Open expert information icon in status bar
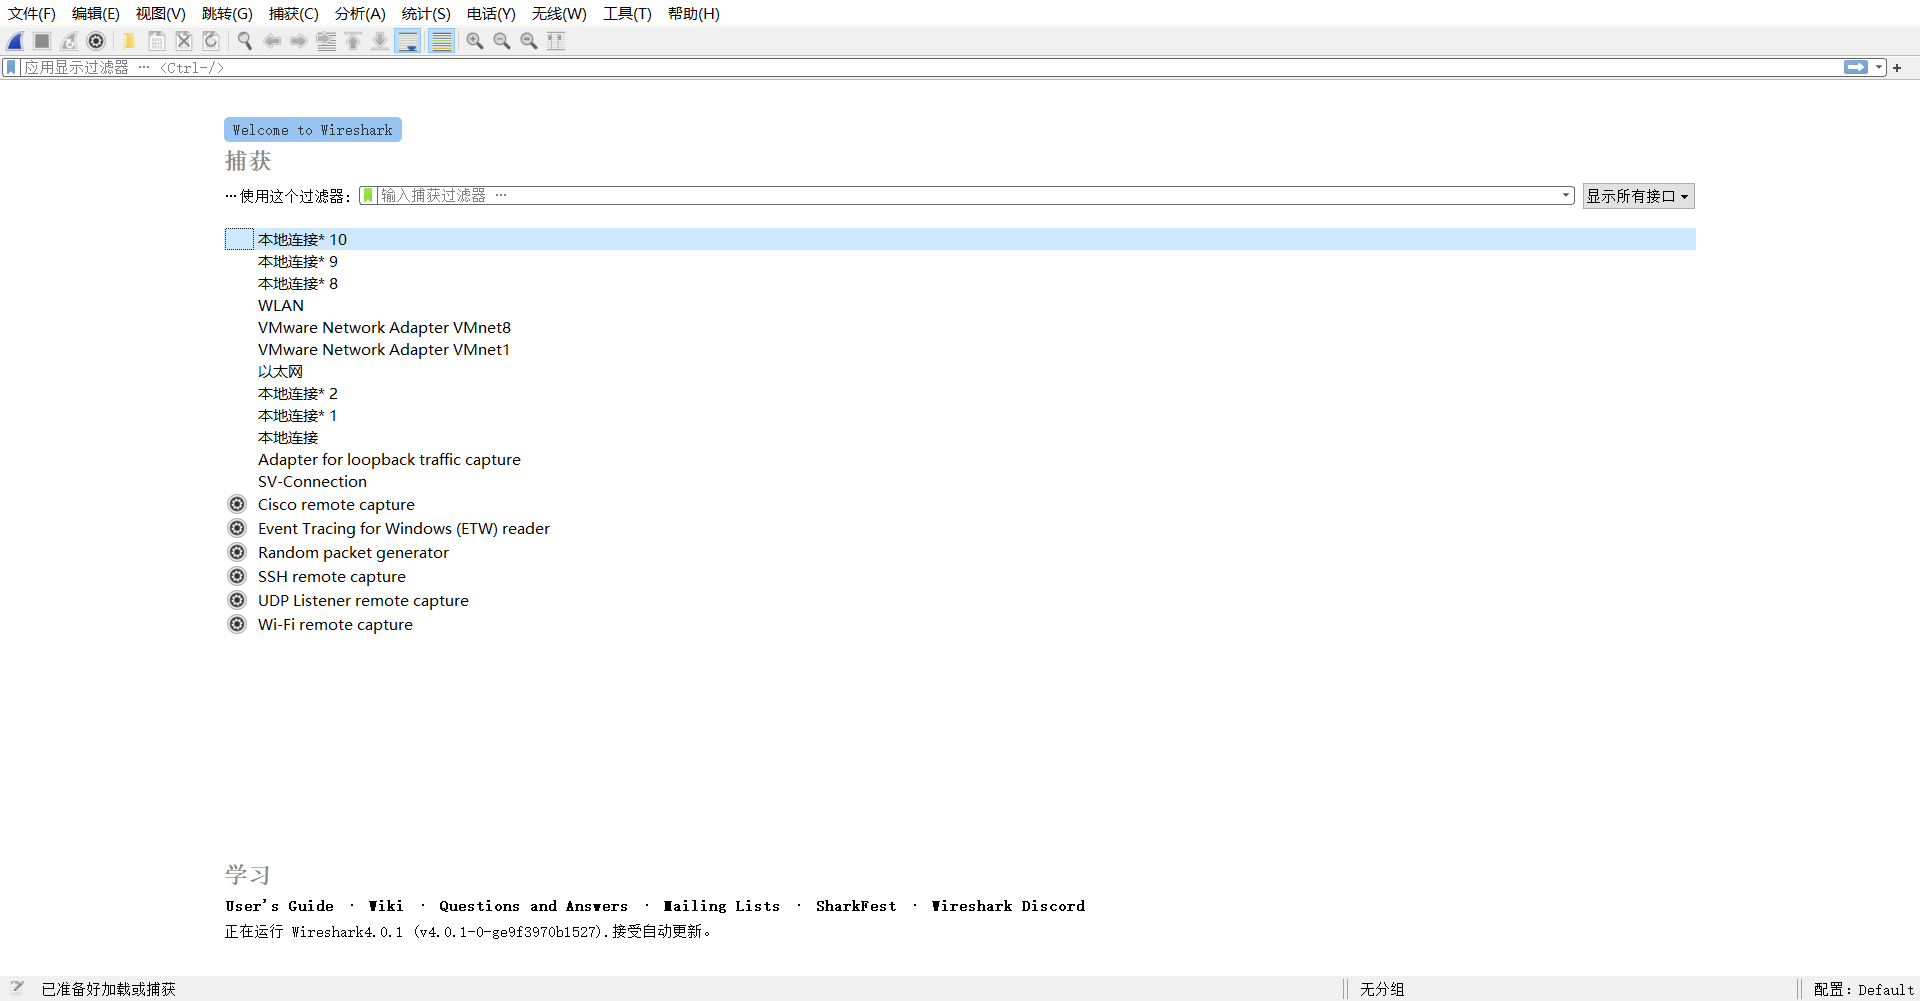Viewport: 1920px width, 1001px height. [x=17, y=988]
